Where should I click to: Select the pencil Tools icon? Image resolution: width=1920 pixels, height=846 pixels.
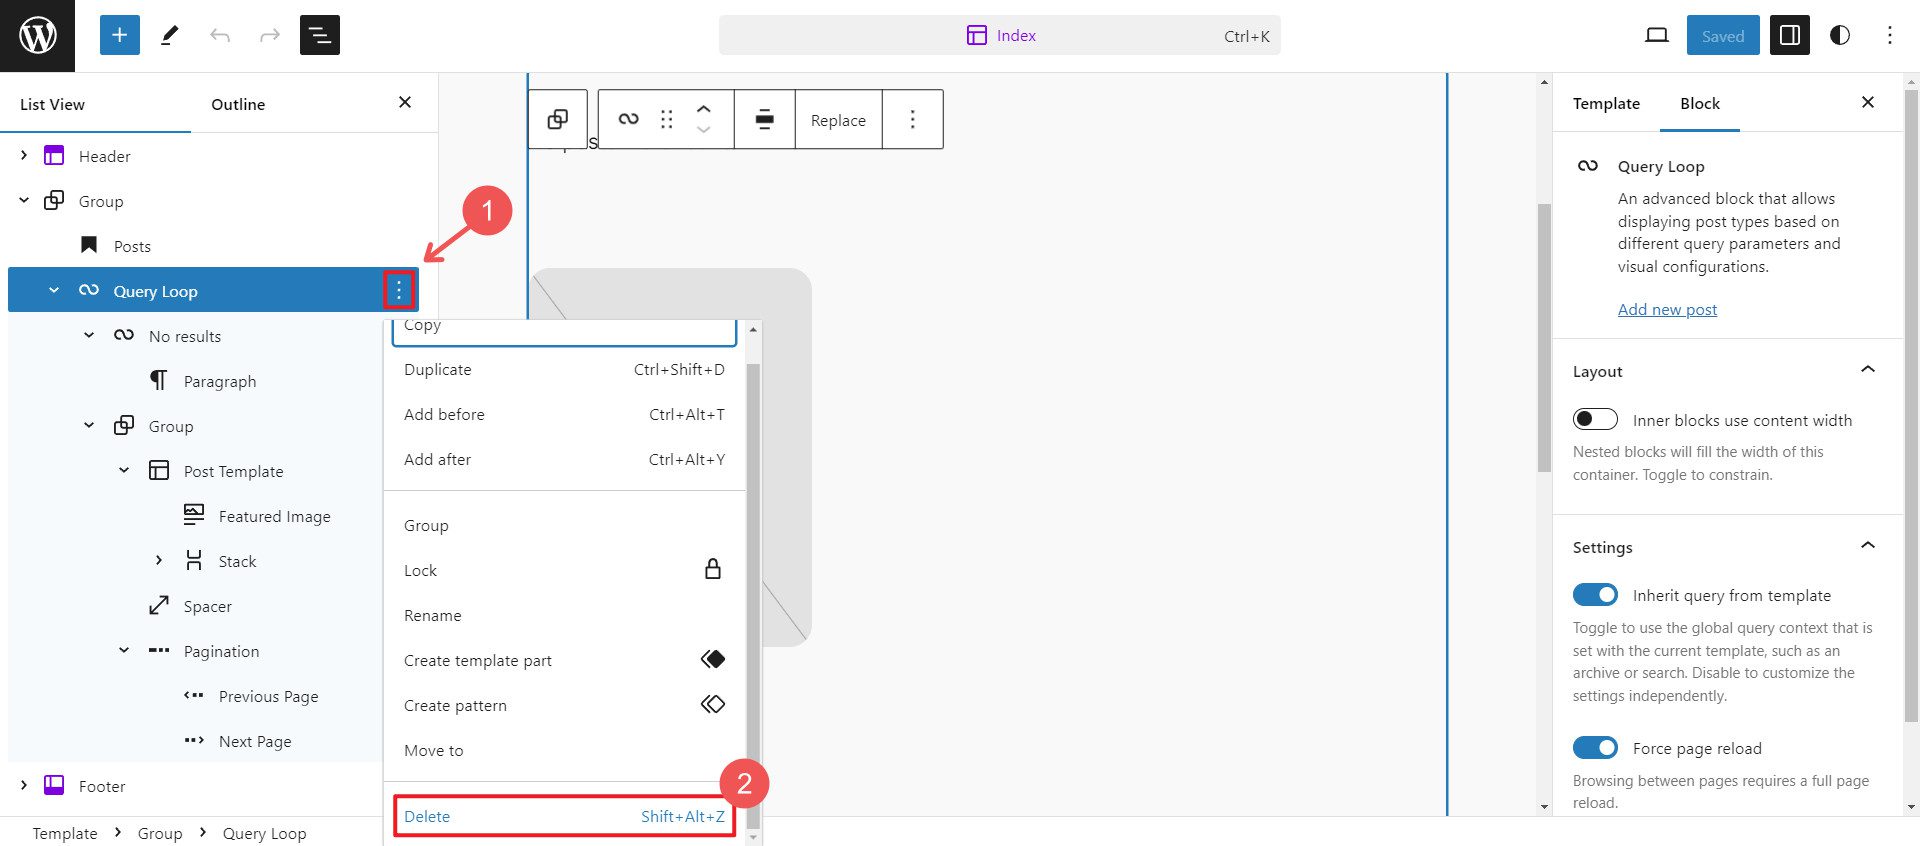170,36
